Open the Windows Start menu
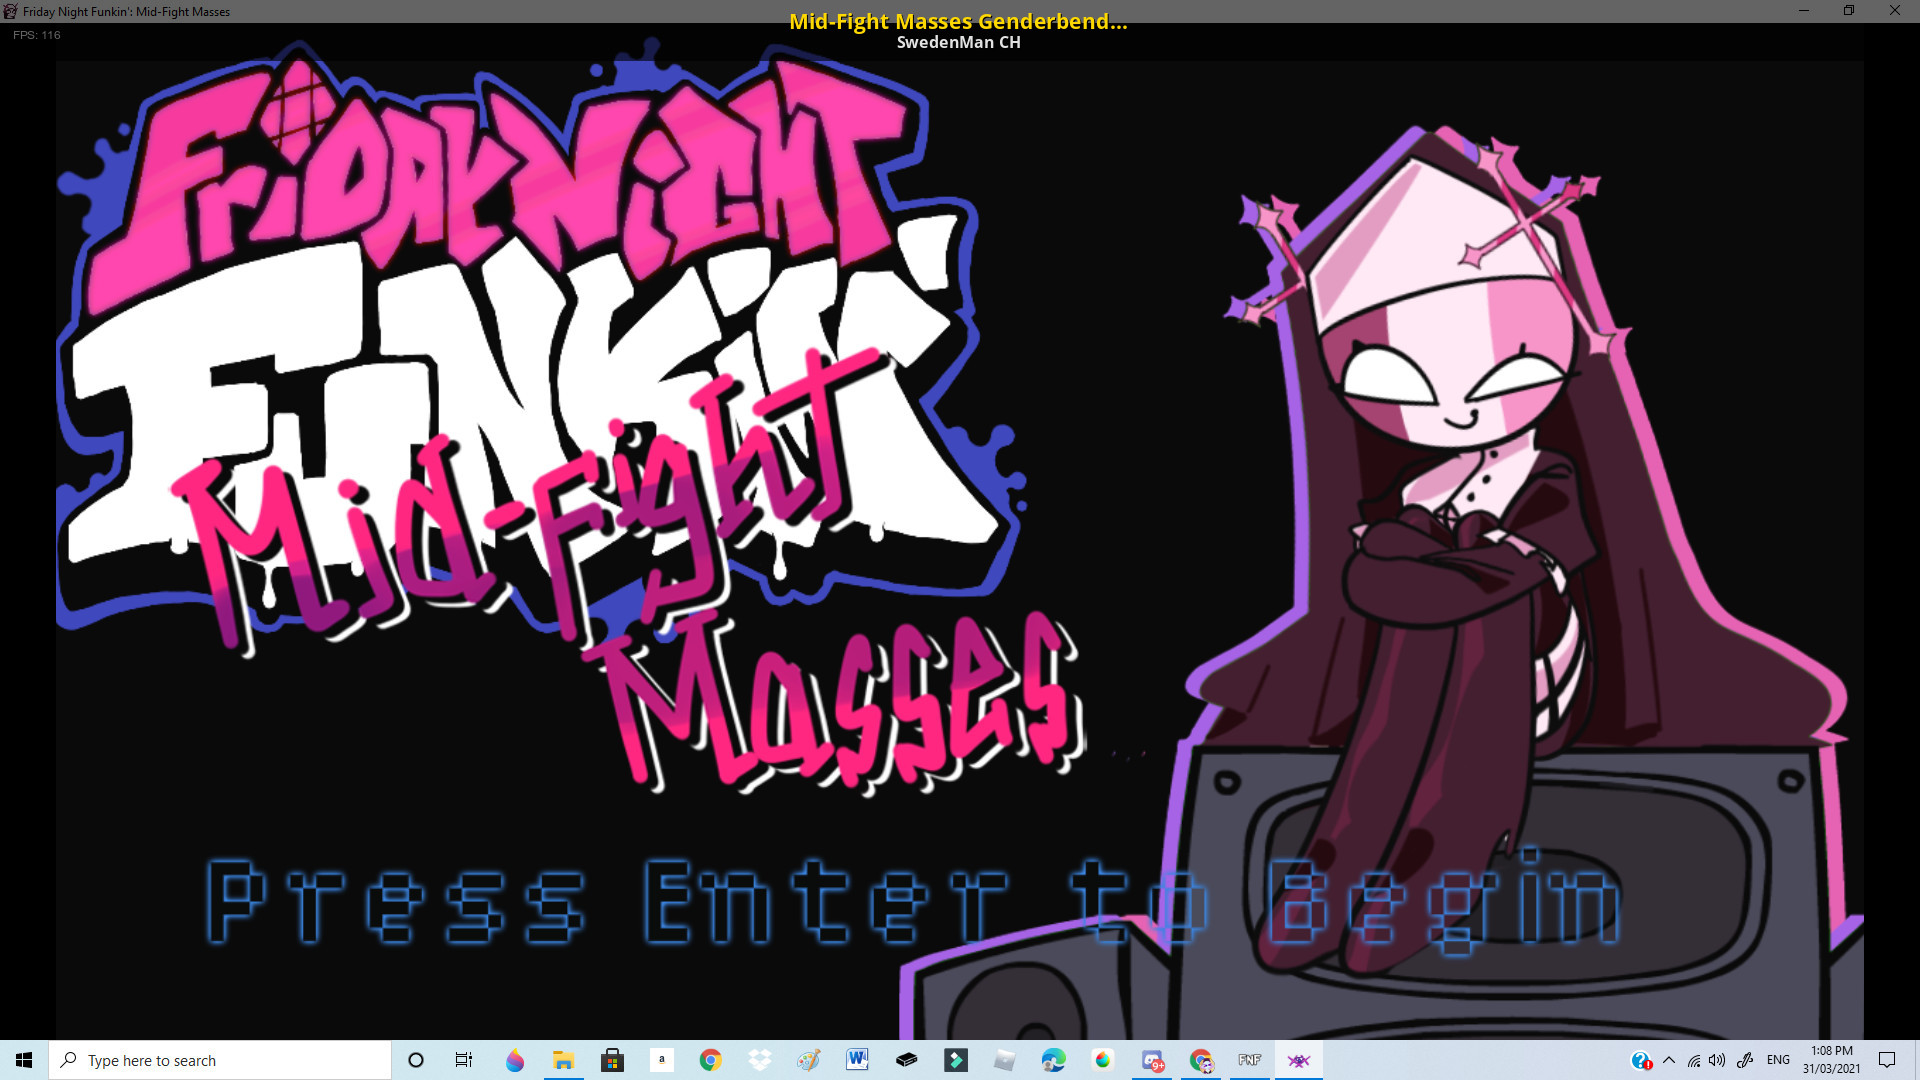The width and height of the screenshot is (1920, 1080). point(24,1060)
